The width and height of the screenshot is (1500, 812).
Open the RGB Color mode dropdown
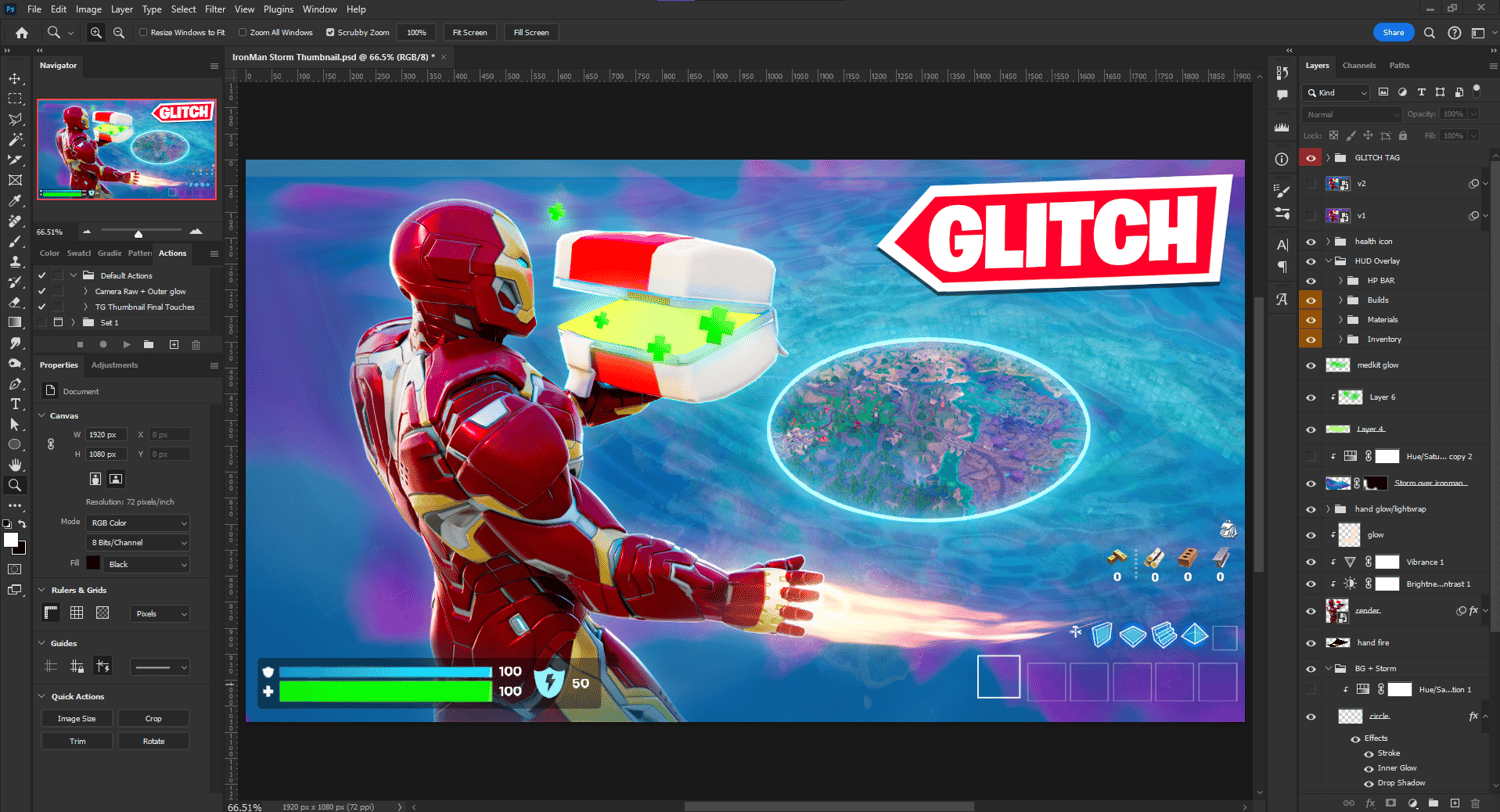coord(138,522)
